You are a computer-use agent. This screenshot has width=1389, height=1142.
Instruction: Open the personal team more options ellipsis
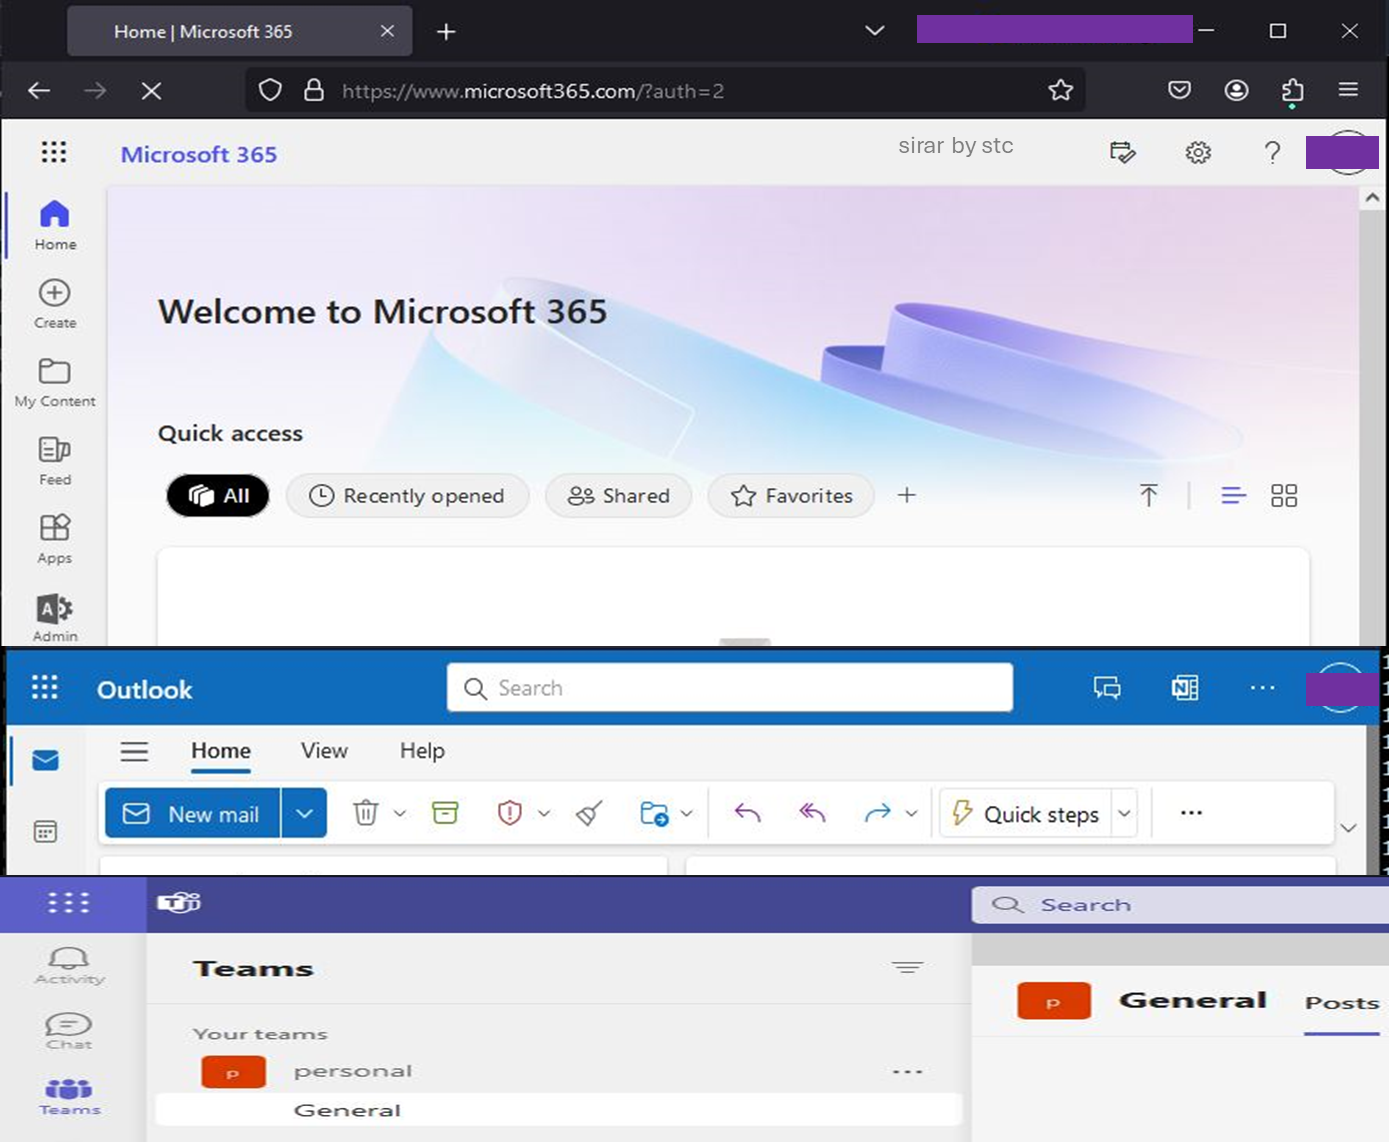coord(907,1072)
